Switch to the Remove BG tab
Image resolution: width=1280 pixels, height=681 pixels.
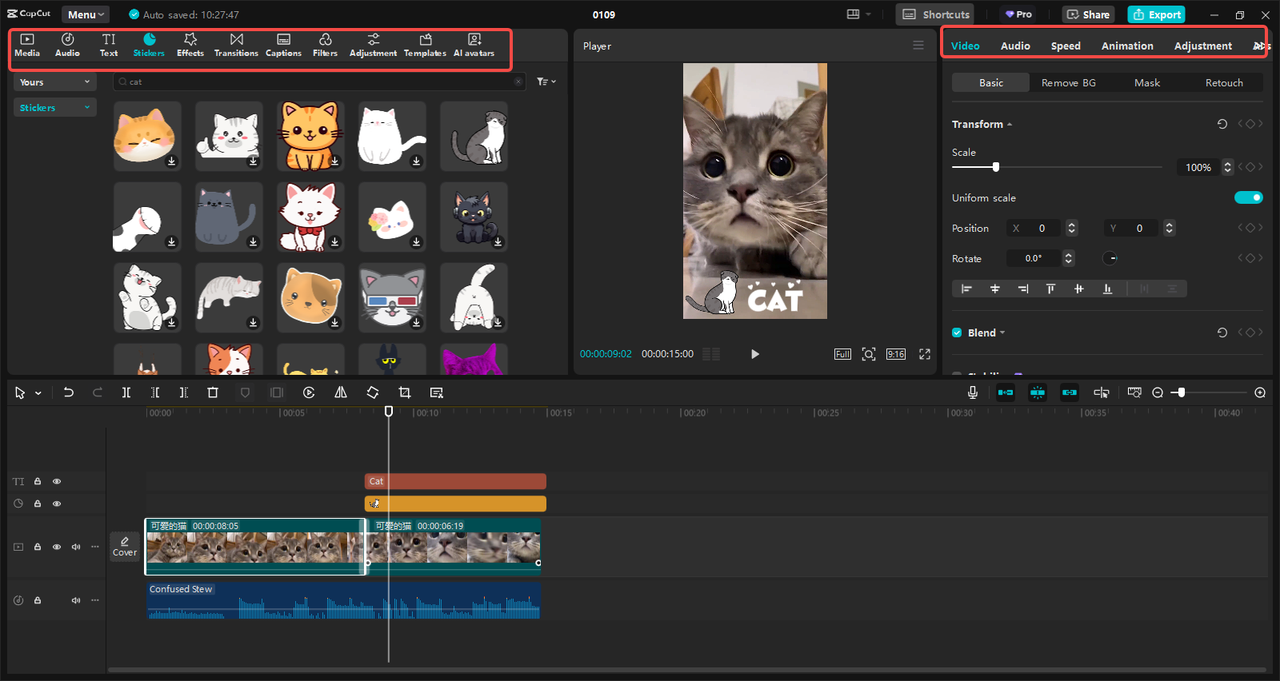[1068, 83]
